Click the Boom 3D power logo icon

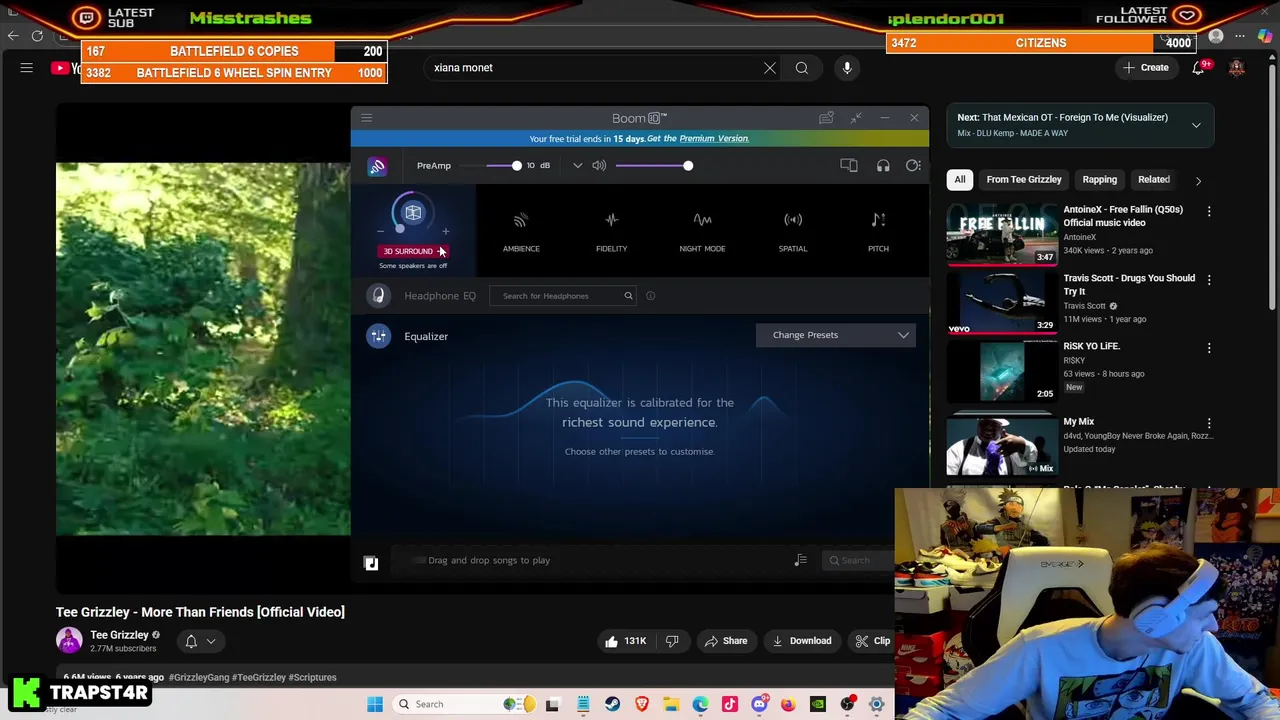[x=377, y=166]
